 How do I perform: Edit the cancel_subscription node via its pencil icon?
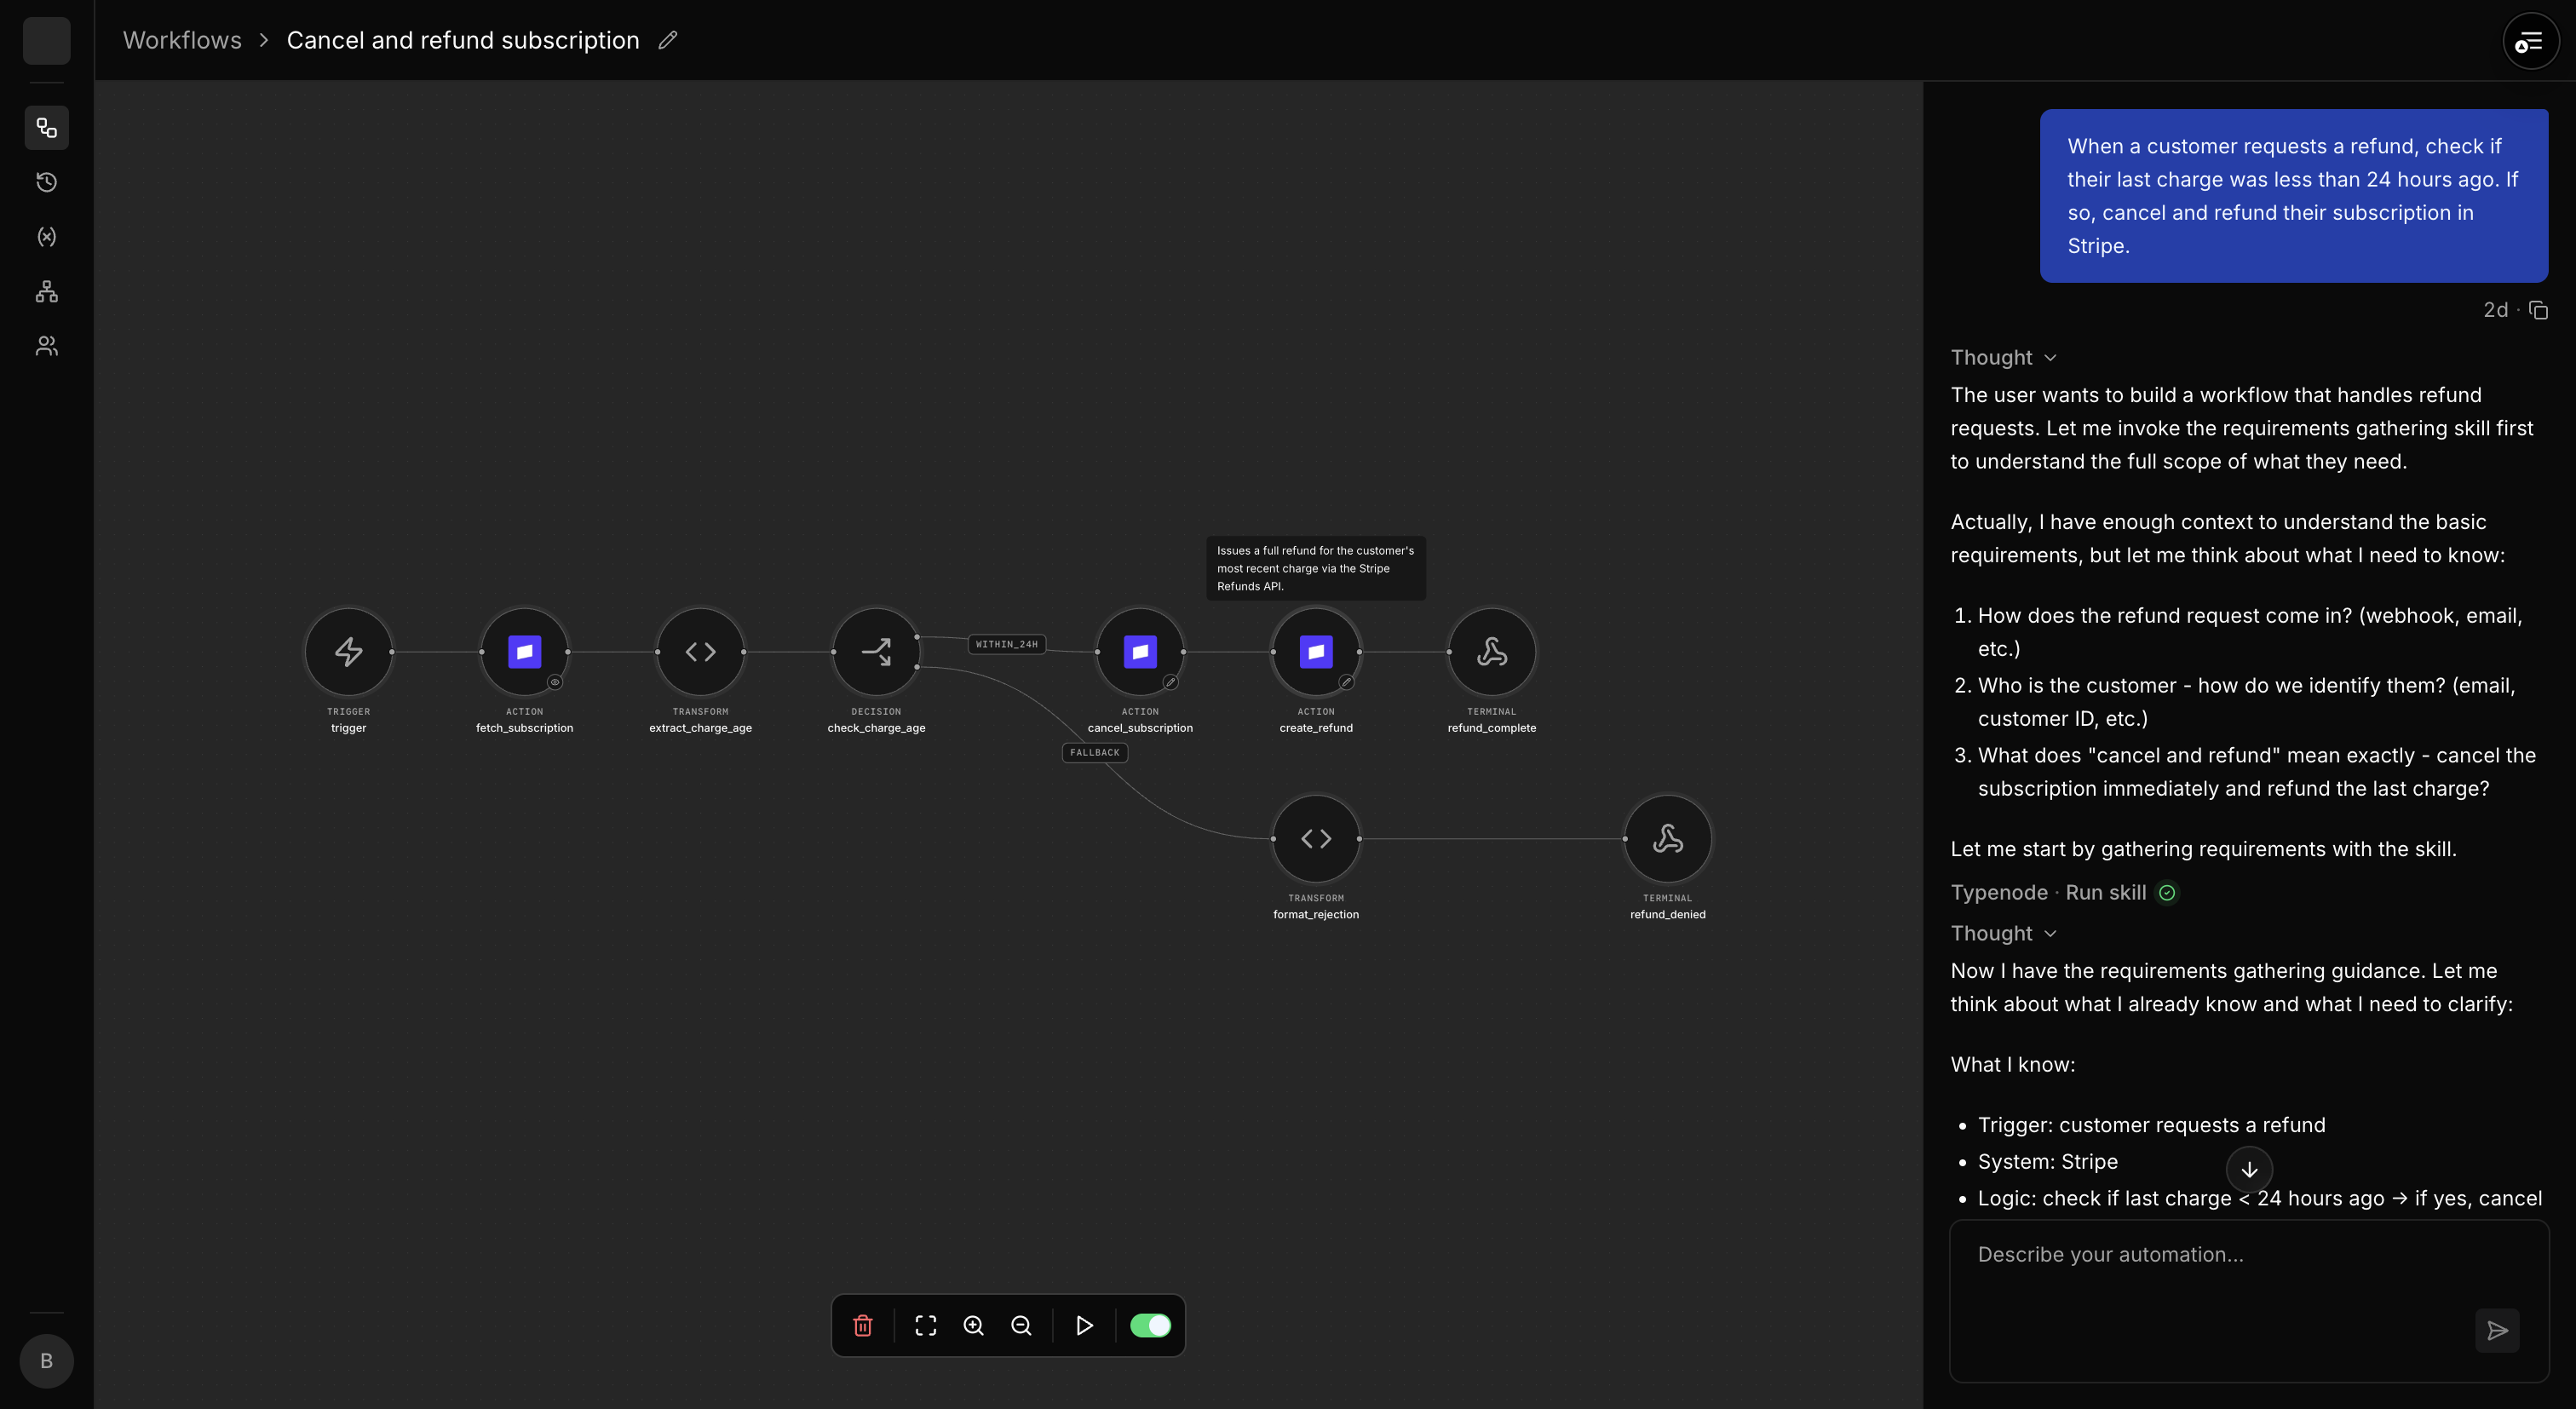(x=1170, y=682)
